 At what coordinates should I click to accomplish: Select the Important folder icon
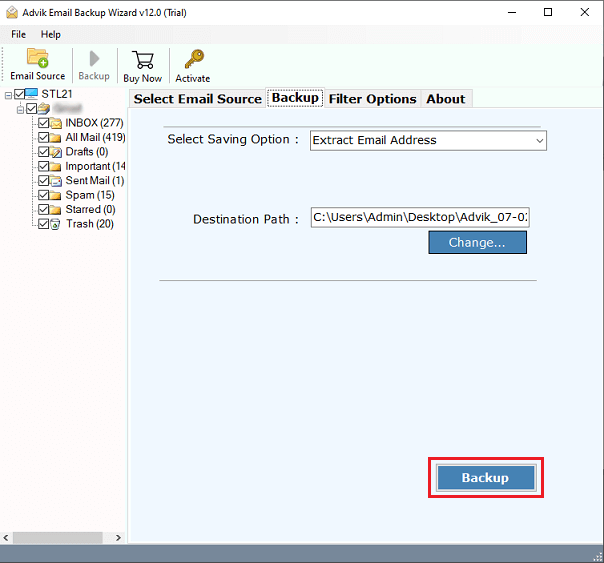pos(55,166)
